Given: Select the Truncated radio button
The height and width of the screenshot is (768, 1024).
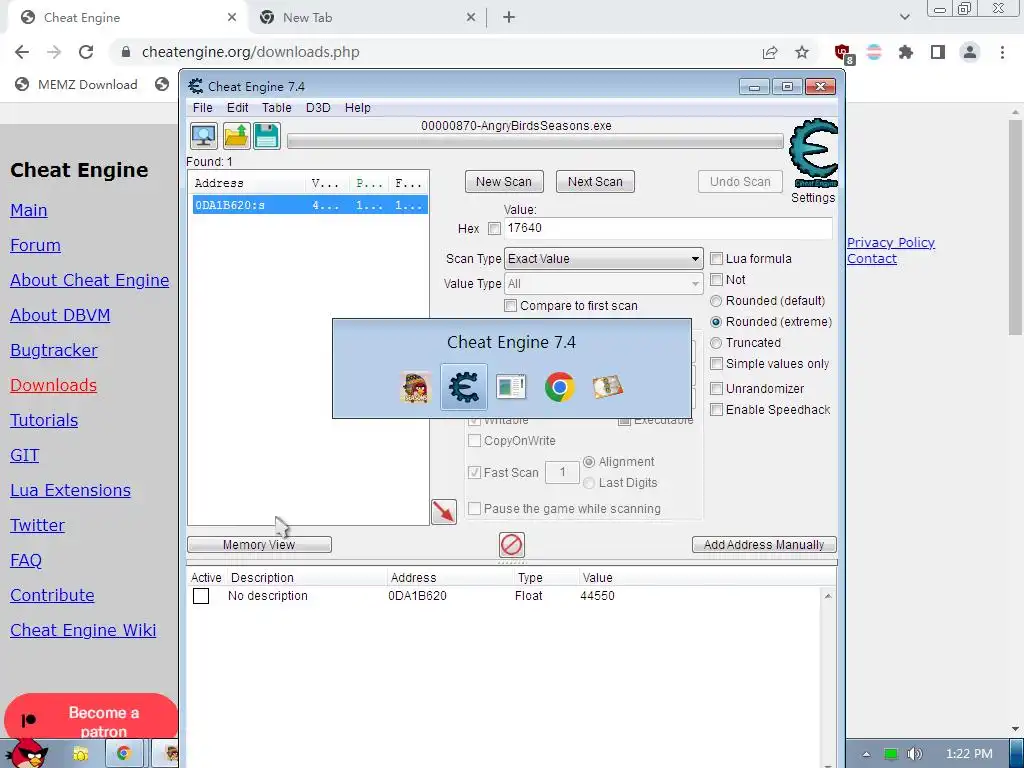Looking at the screenshot, I should pos(716,343).
